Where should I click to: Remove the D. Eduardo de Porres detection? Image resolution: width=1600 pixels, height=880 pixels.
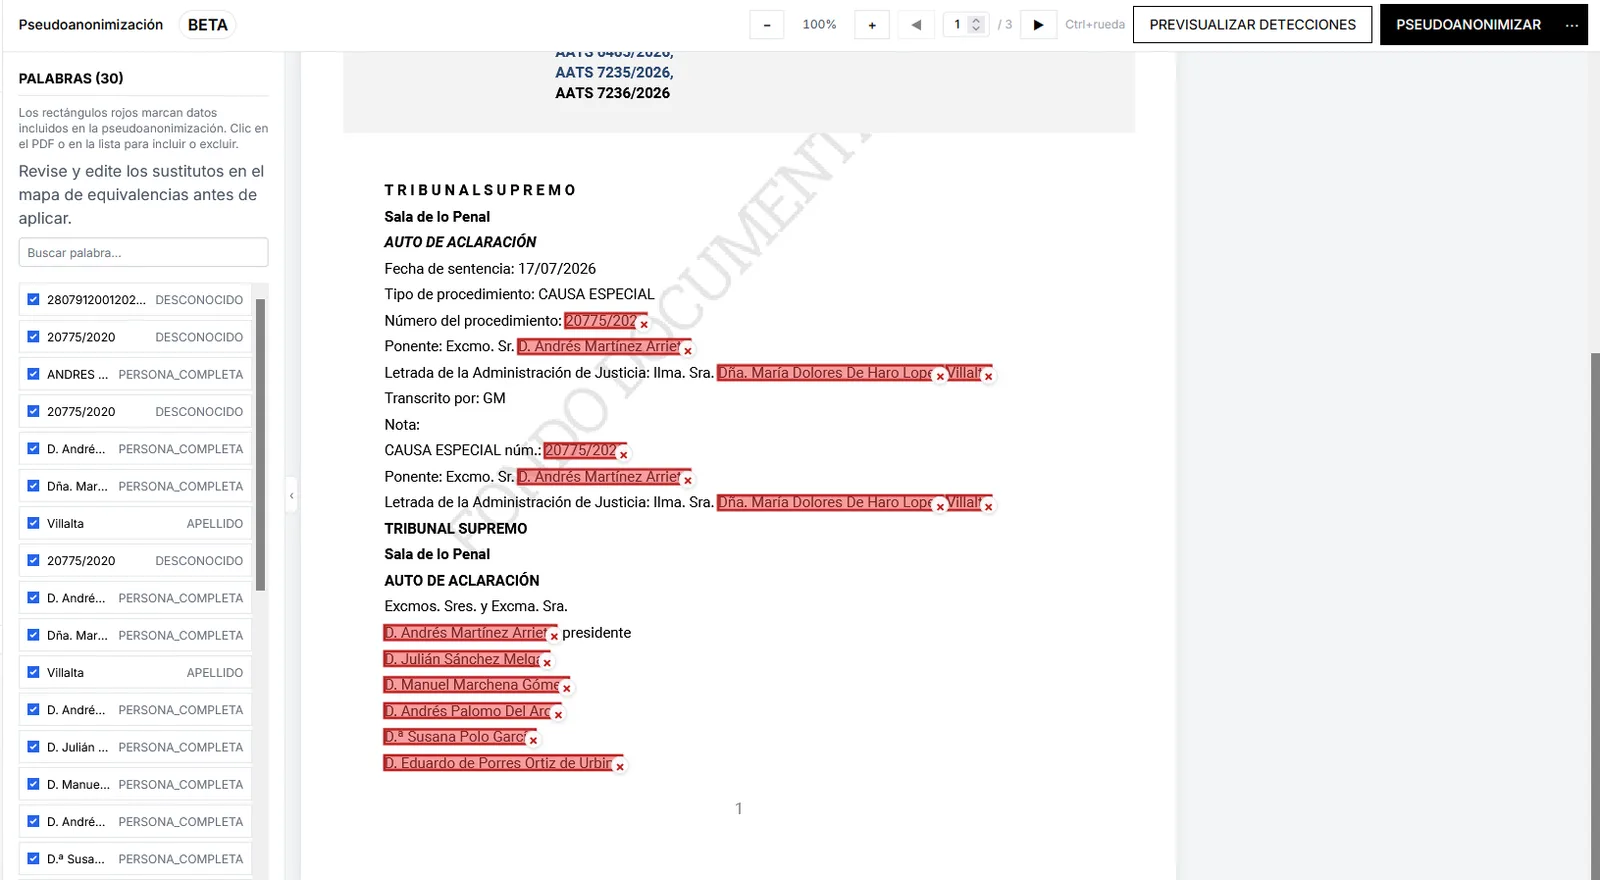pyautogui.click(x=620, y=767)
